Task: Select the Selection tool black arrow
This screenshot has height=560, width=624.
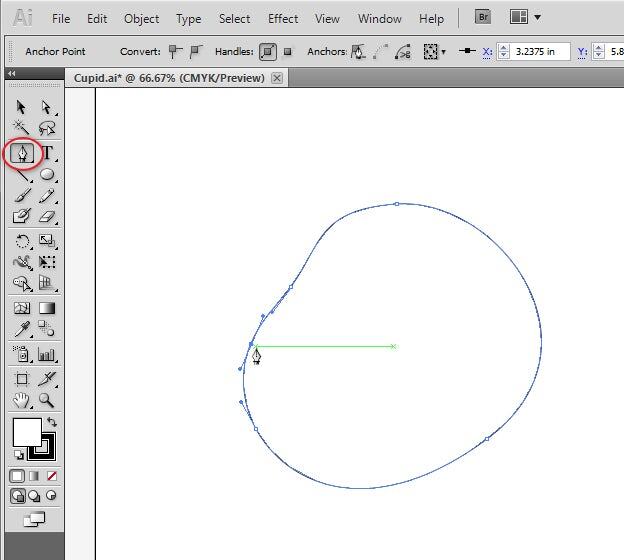Action: tap(21, 107)
